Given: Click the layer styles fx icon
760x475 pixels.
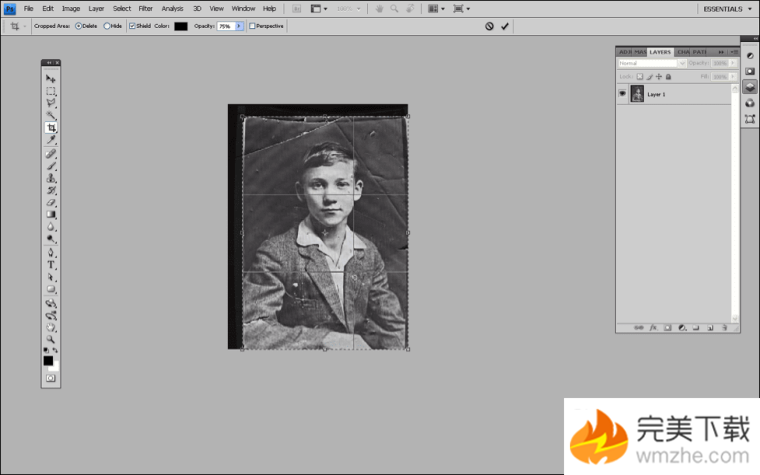Looking at the screenshot, I should [x=651, y=327].
